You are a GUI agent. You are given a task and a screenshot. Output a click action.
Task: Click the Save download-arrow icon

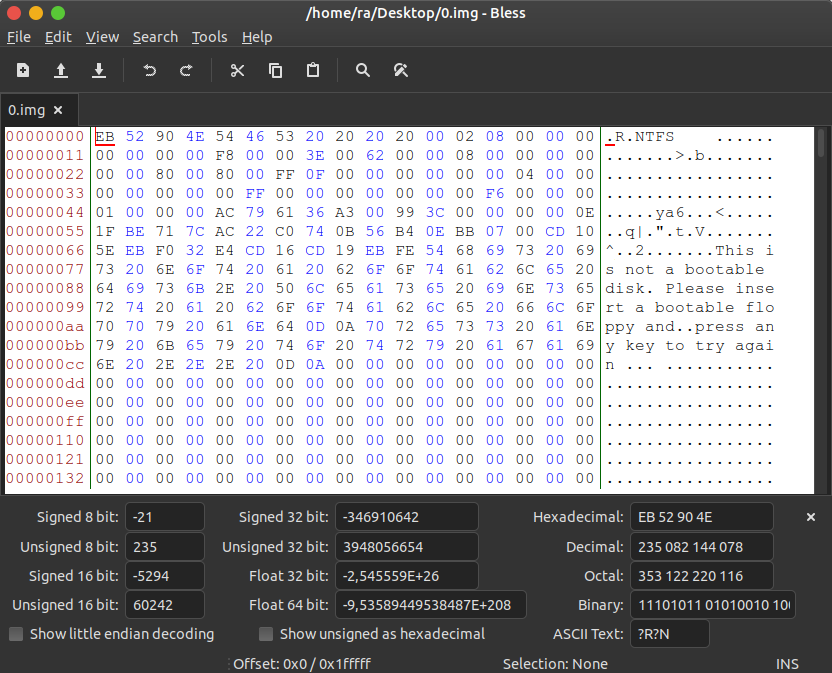(x=99, y=70)
